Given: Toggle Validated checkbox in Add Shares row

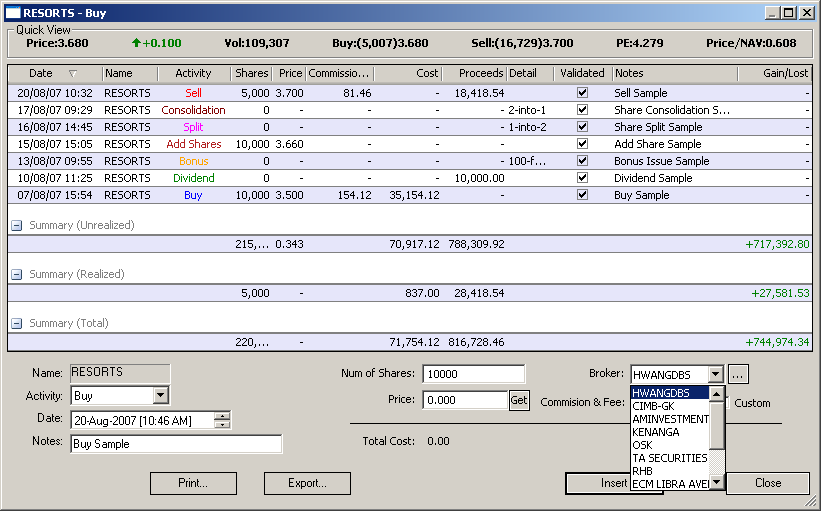Looking at the screenshot, I should click(582, 143).
